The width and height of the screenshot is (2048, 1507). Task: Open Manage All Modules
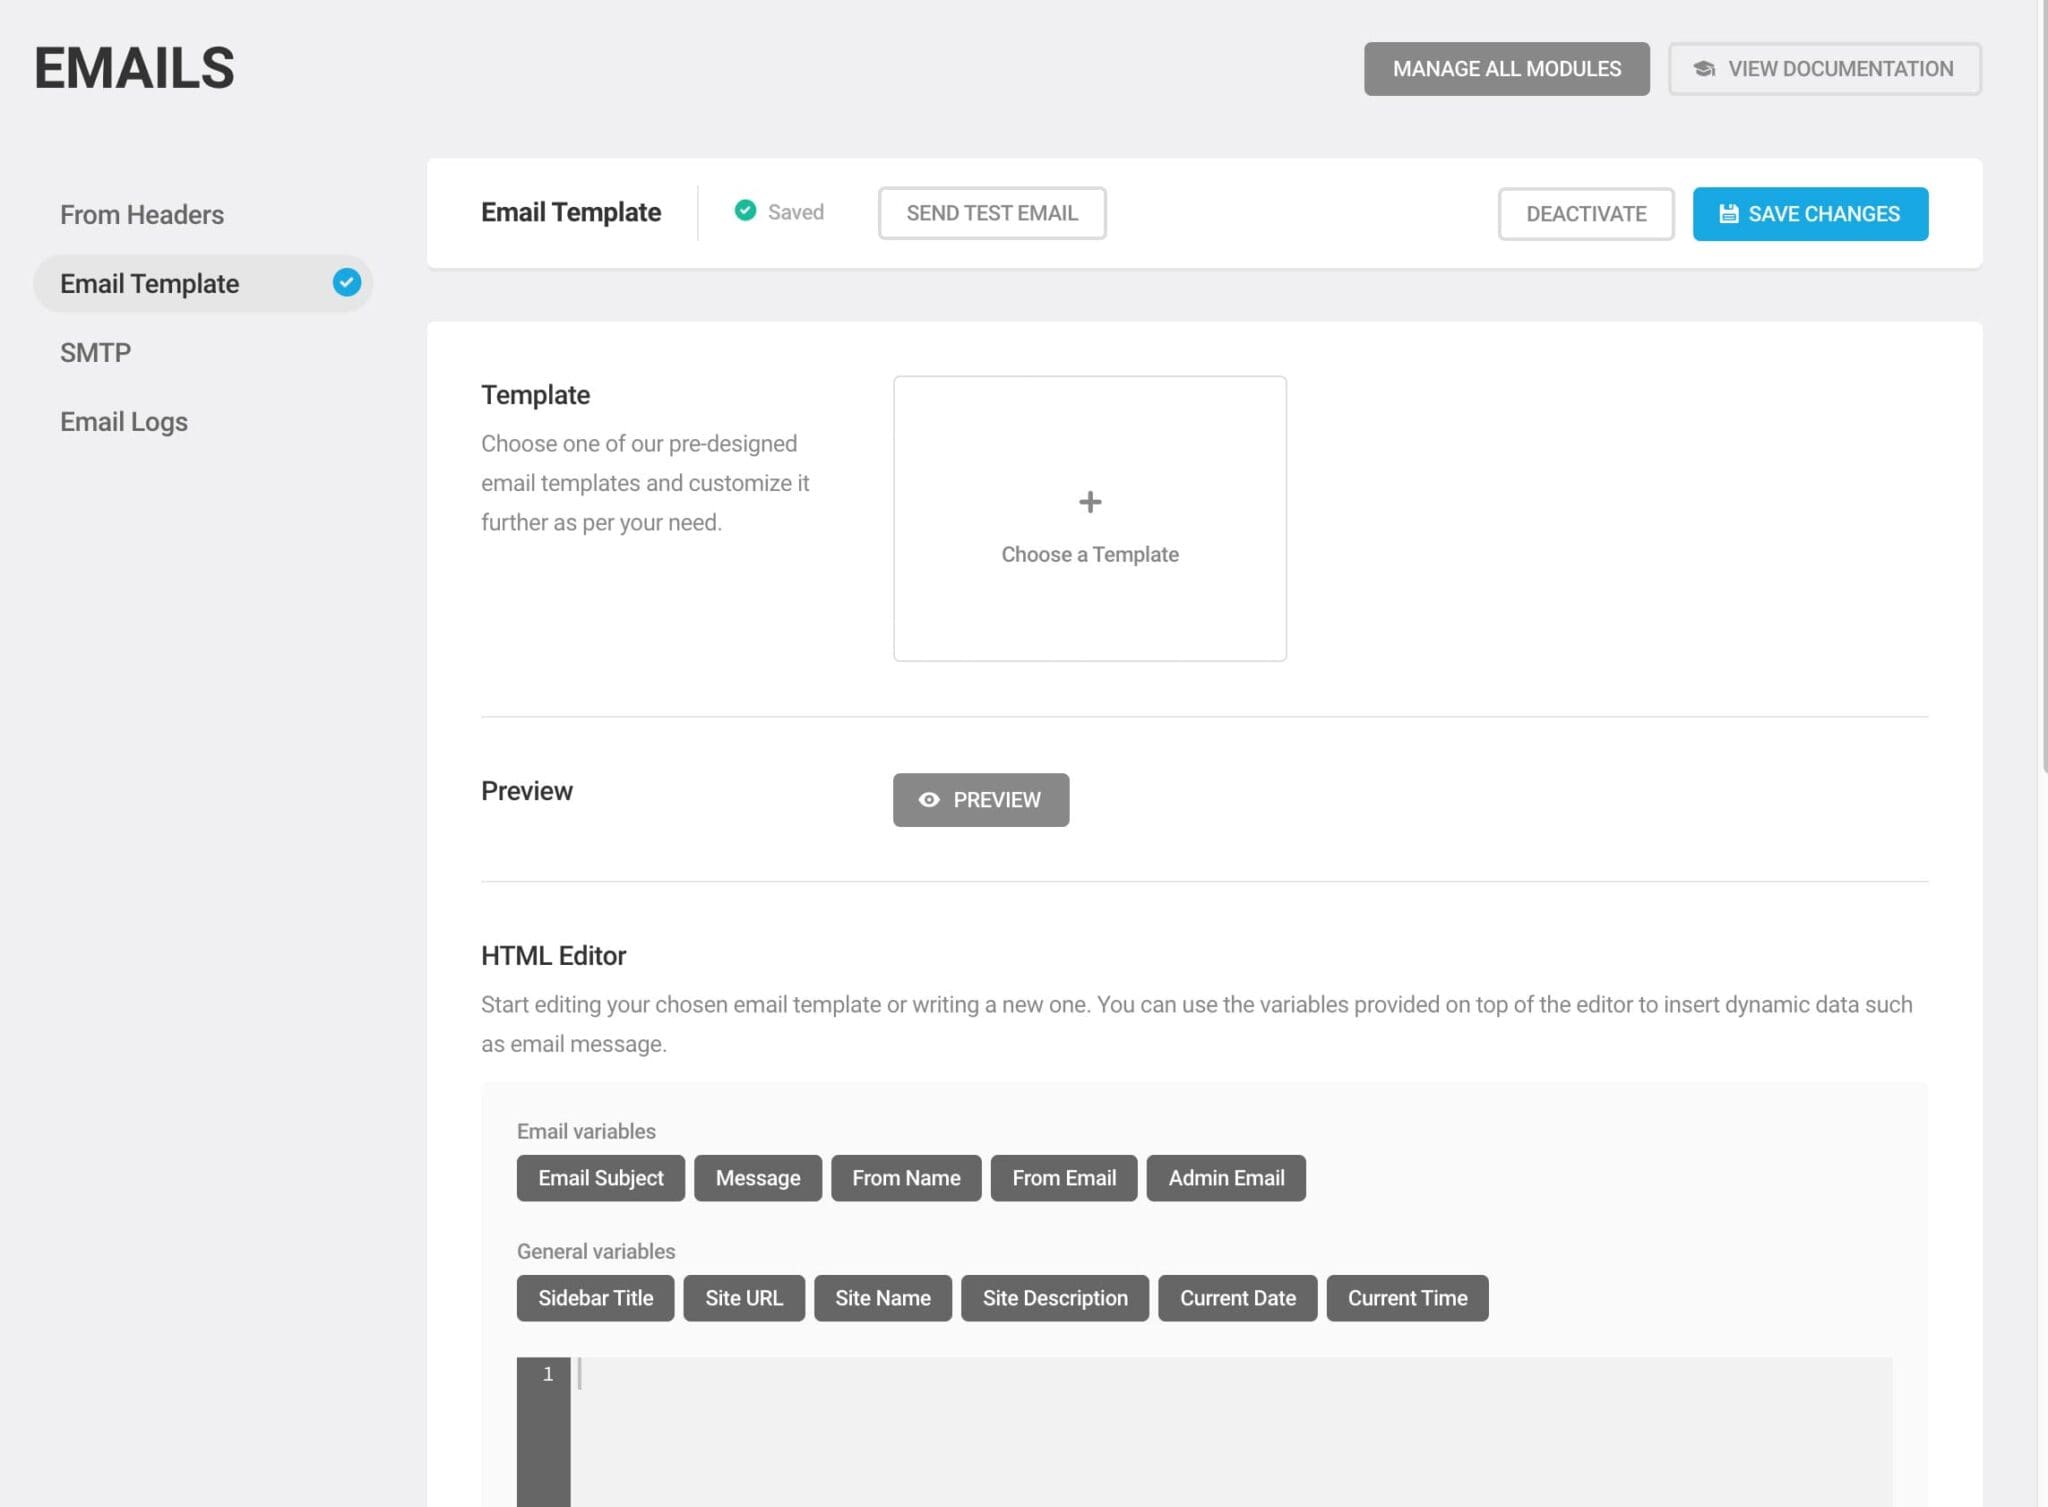coord(1506,69)
